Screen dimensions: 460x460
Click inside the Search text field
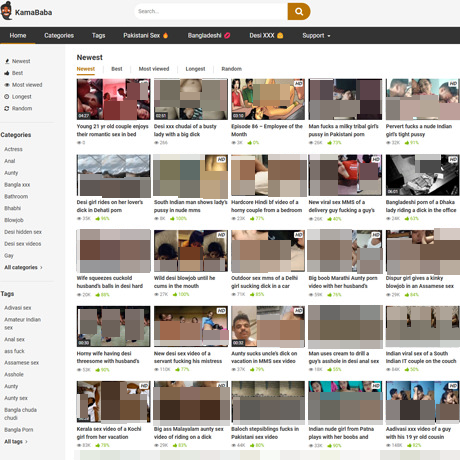click(x=211, y=12)
